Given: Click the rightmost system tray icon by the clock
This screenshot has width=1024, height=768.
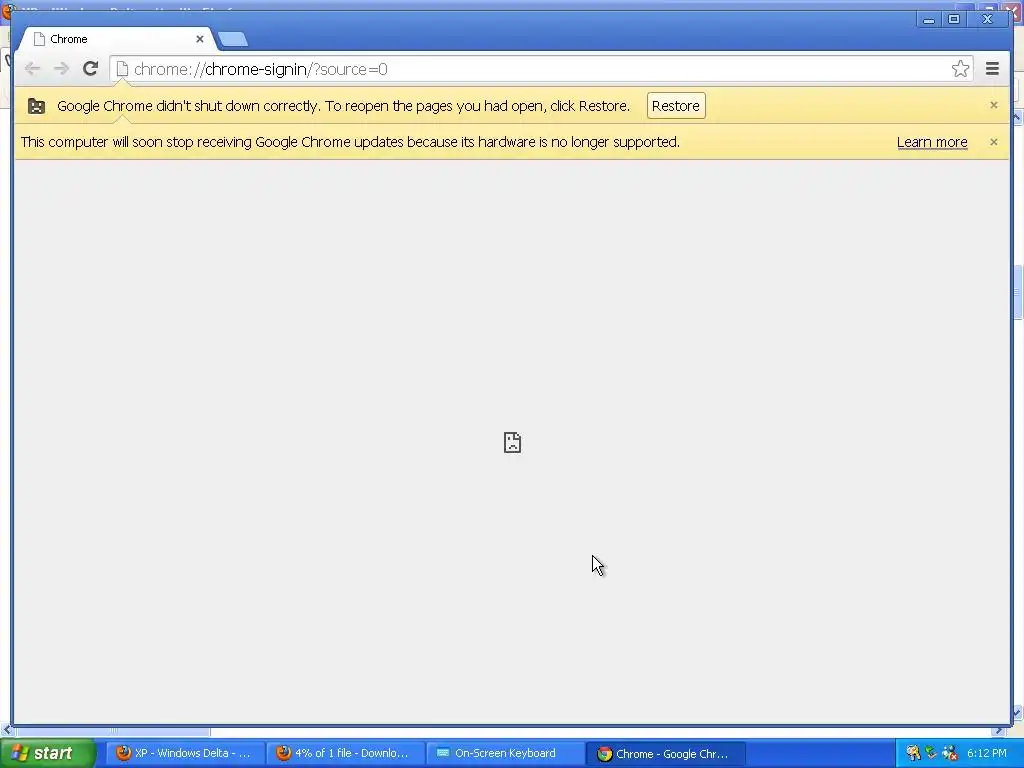Looking at the screenshot, I should (951, 753).
